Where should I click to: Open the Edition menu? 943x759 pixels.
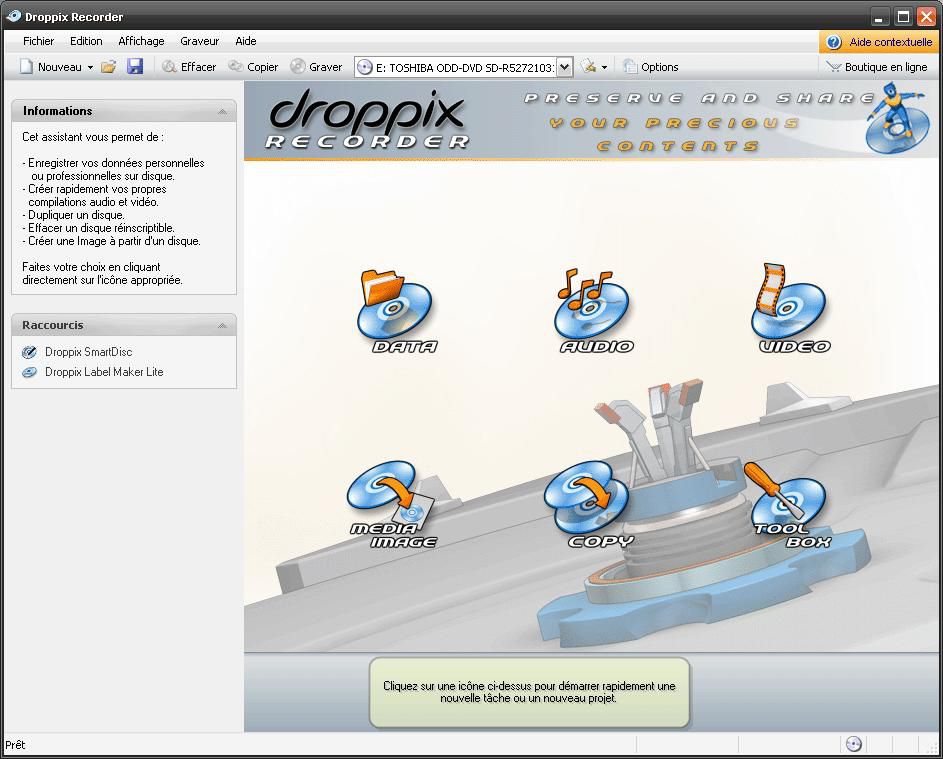86,41
